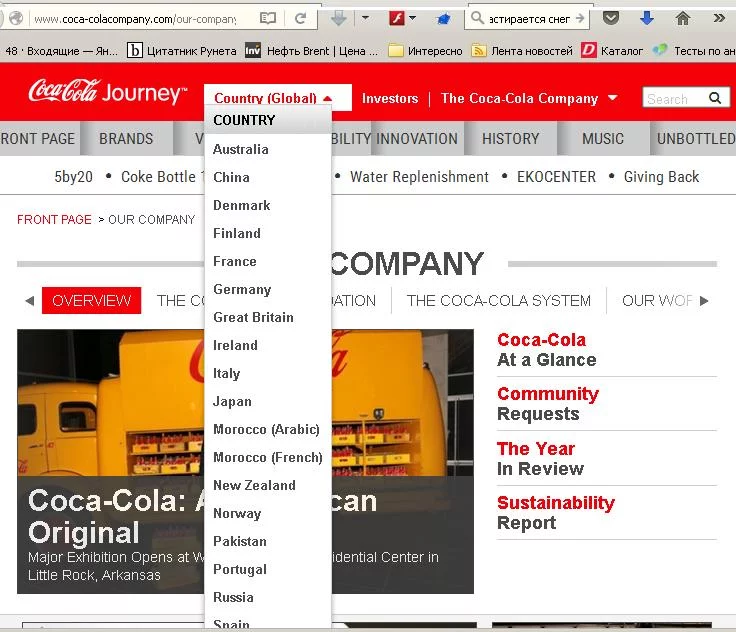Image resolution: width=736 pixels, height=632 pixels.
Task: Open Каталог bookmark
Action: click(x=612, y=50)
